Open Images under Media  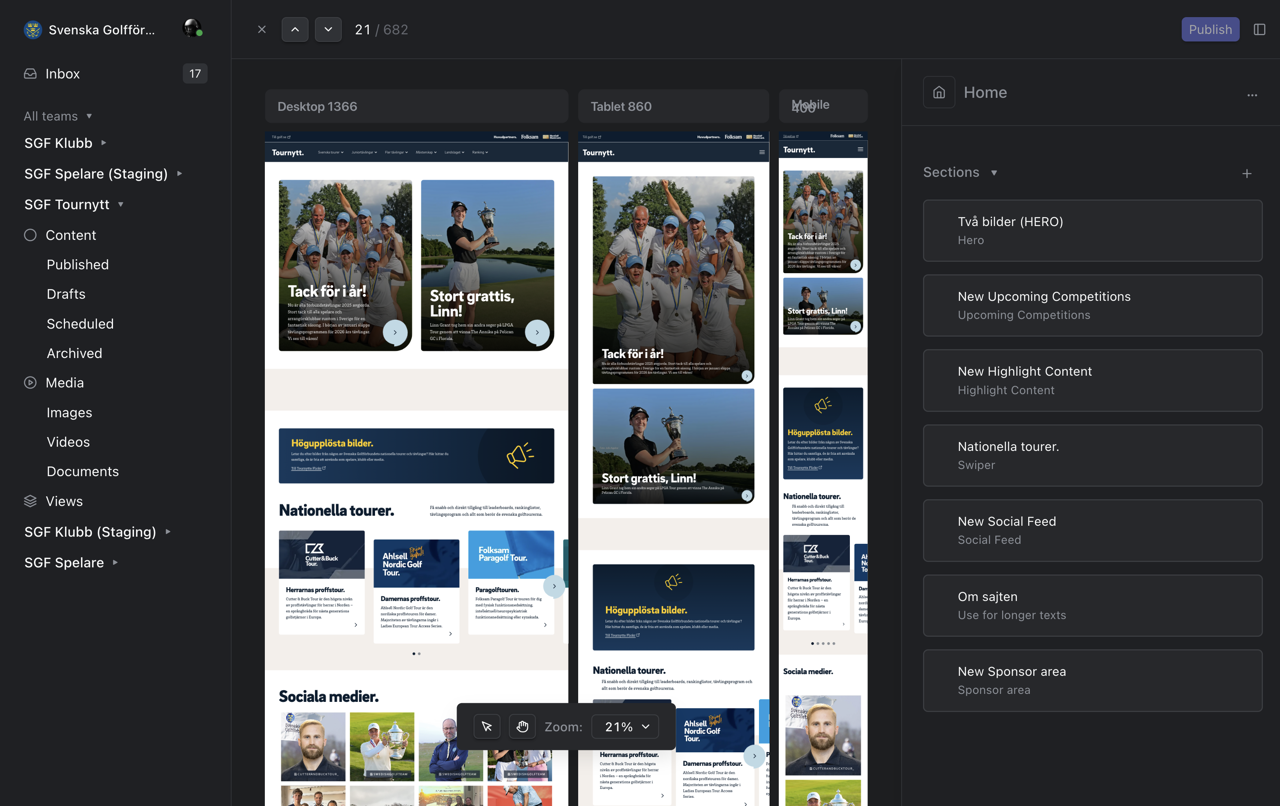[69, 412]
